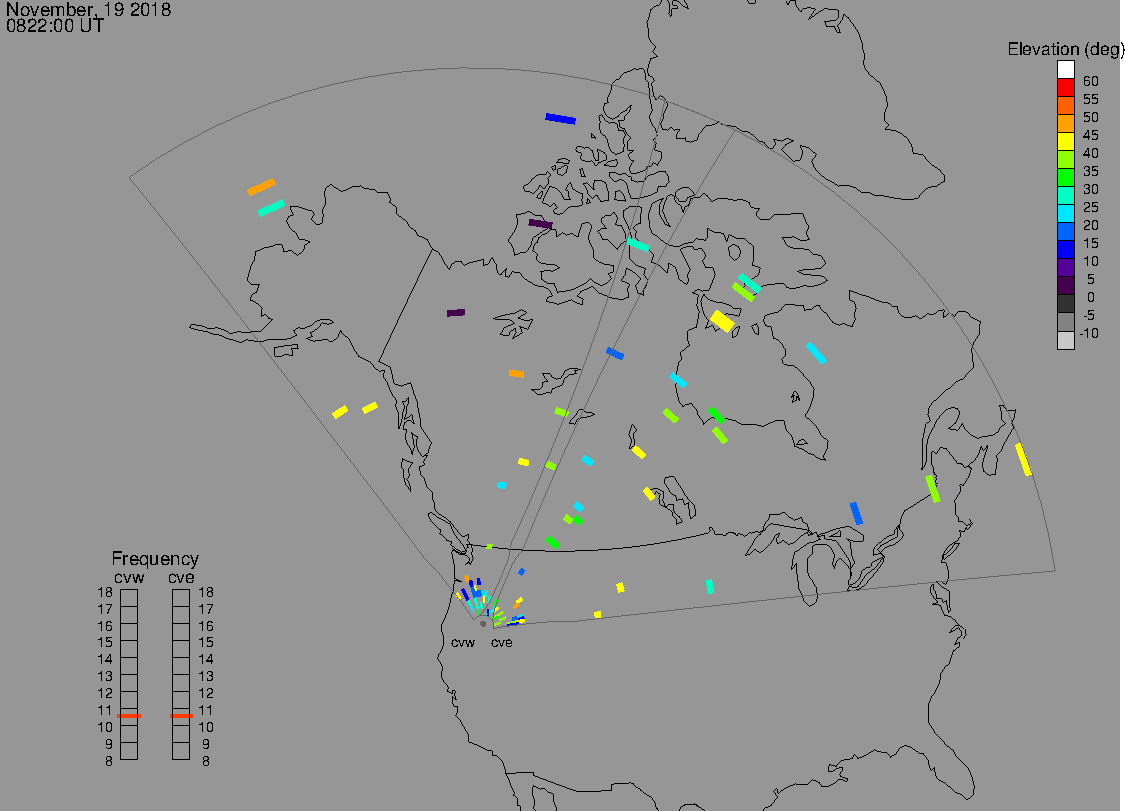Click the gray radar site dot above labels
The image size is (1125, 811).
483,624
